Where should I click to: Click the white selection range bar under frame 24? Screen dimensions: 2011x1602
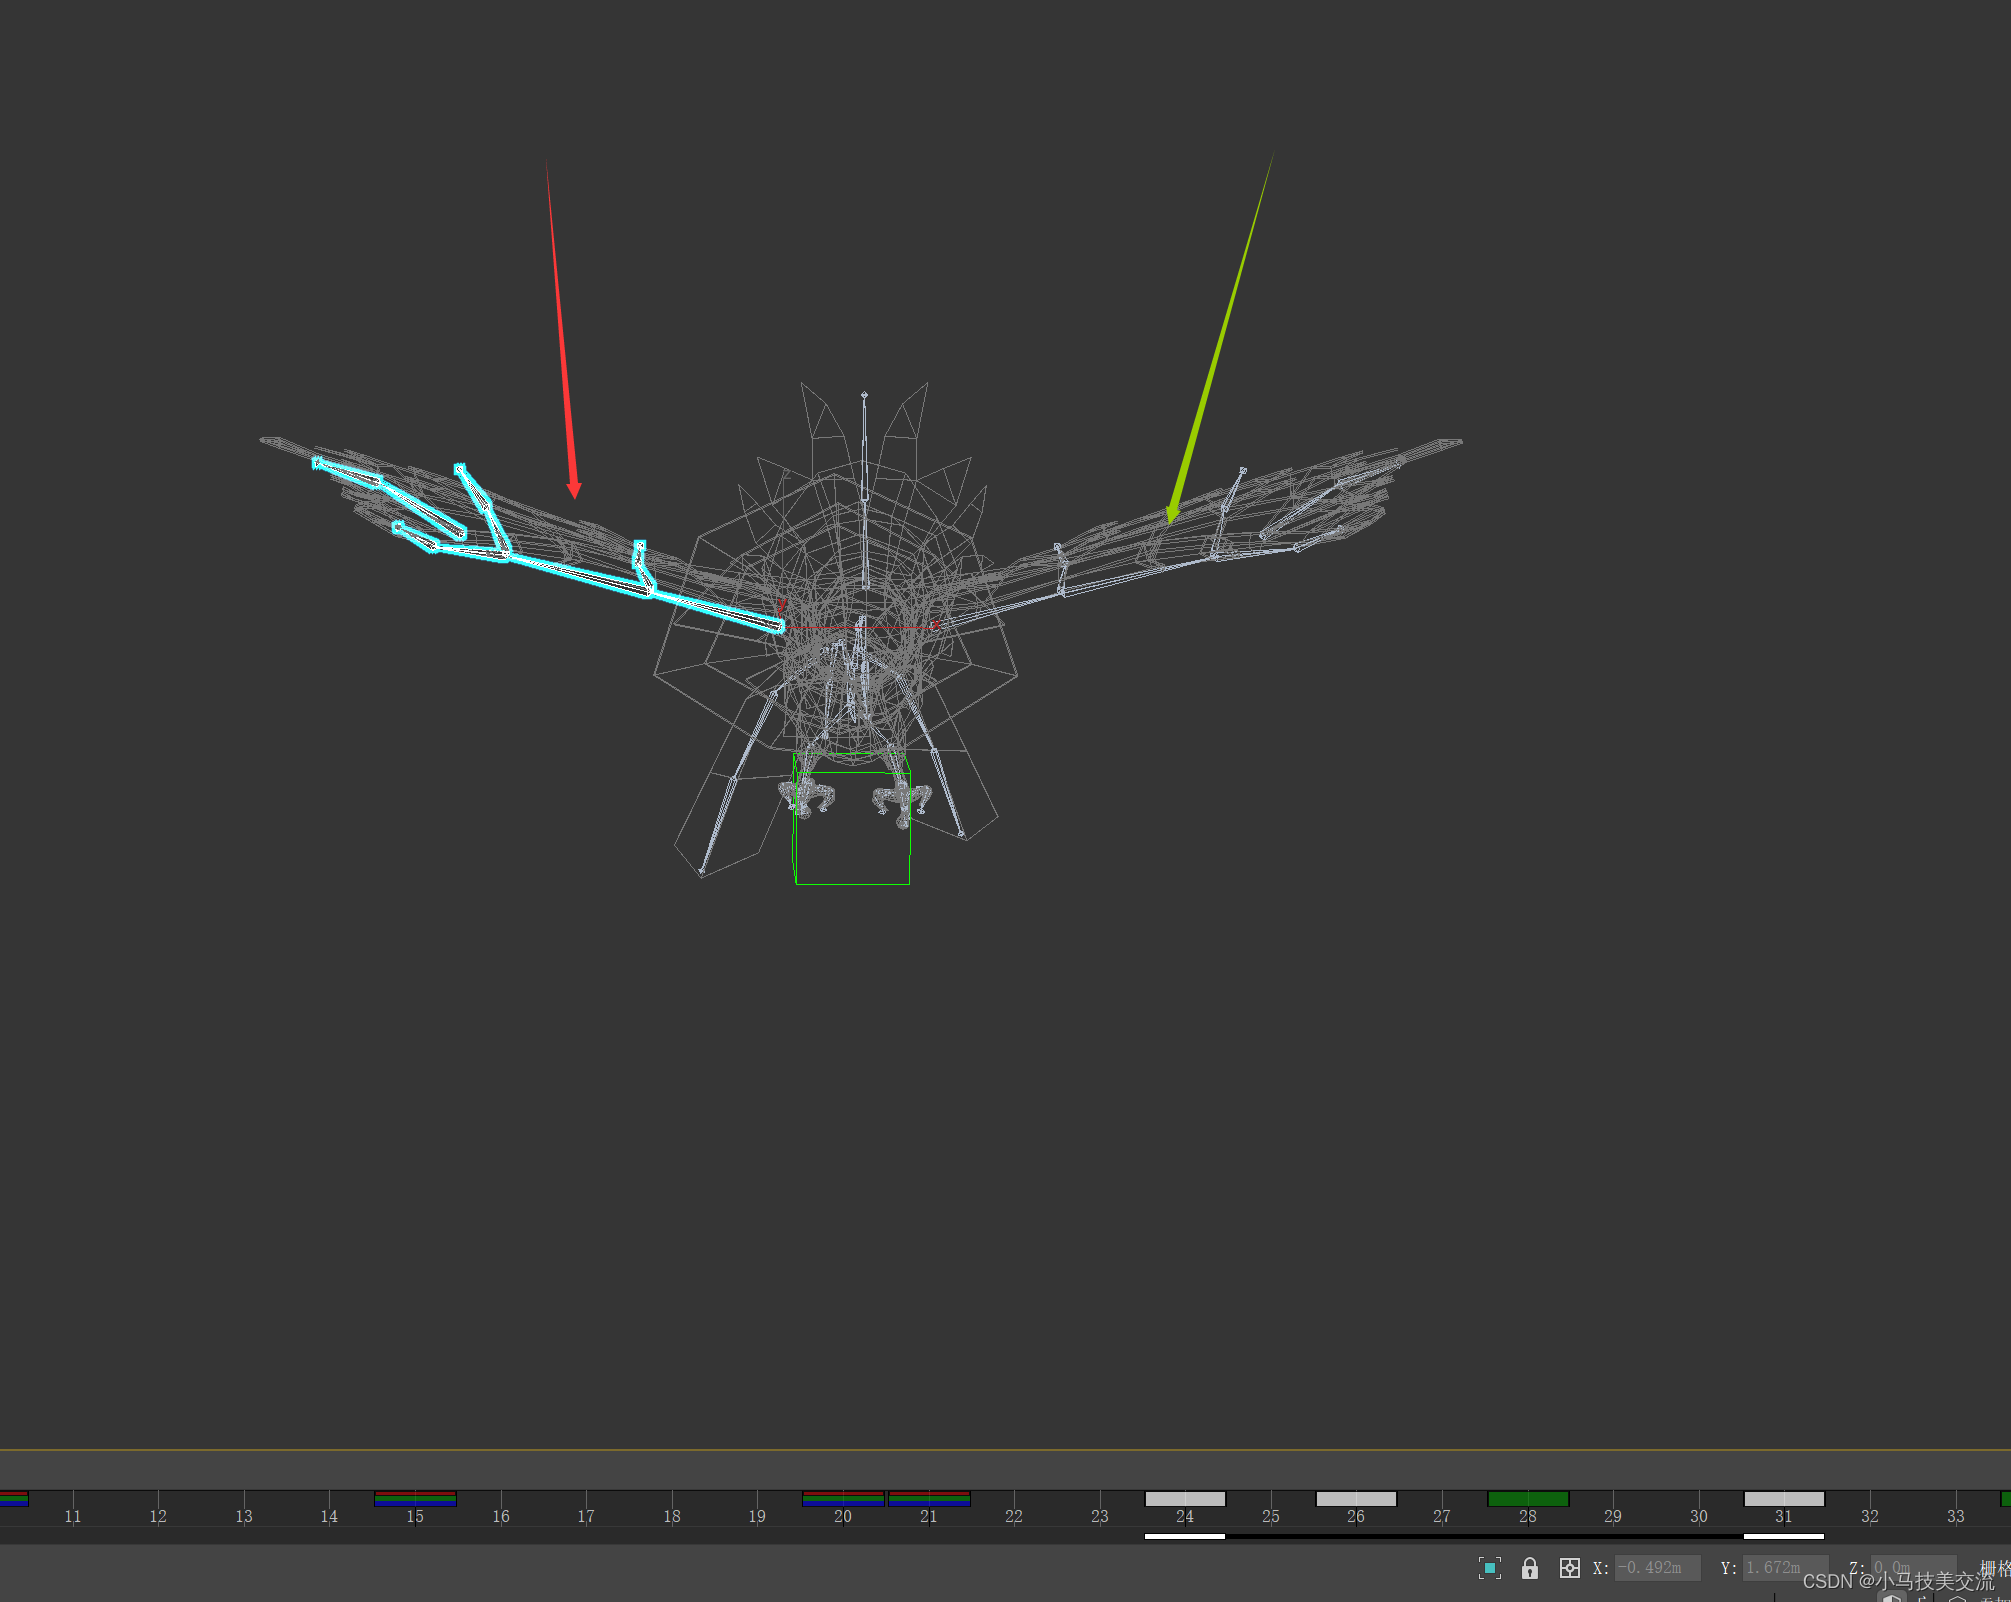1185,1536
